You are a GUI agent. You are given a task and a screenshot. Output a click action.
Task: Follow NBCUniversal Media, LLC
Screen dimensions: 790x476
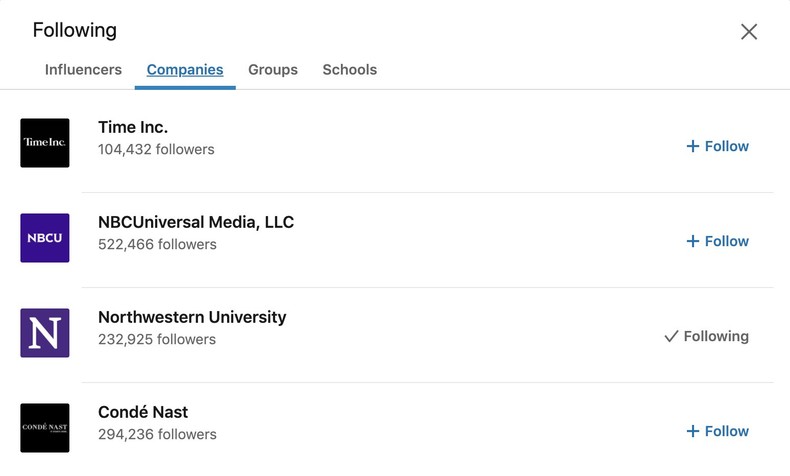[x=717, y=241]
